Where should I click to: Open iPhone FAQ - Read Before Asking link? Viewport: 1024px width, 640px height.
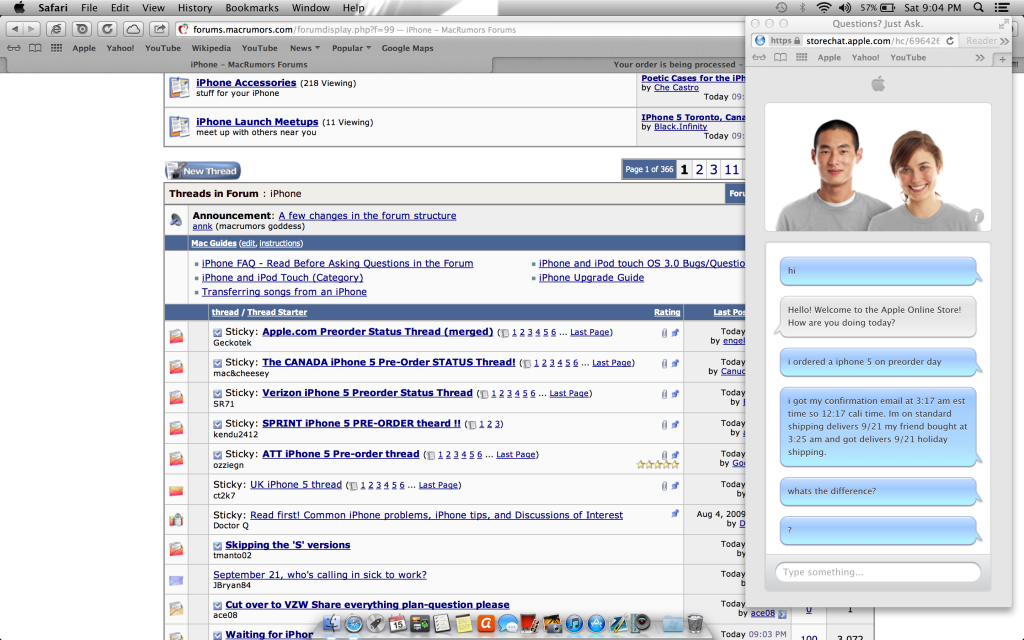pos(338,263)
